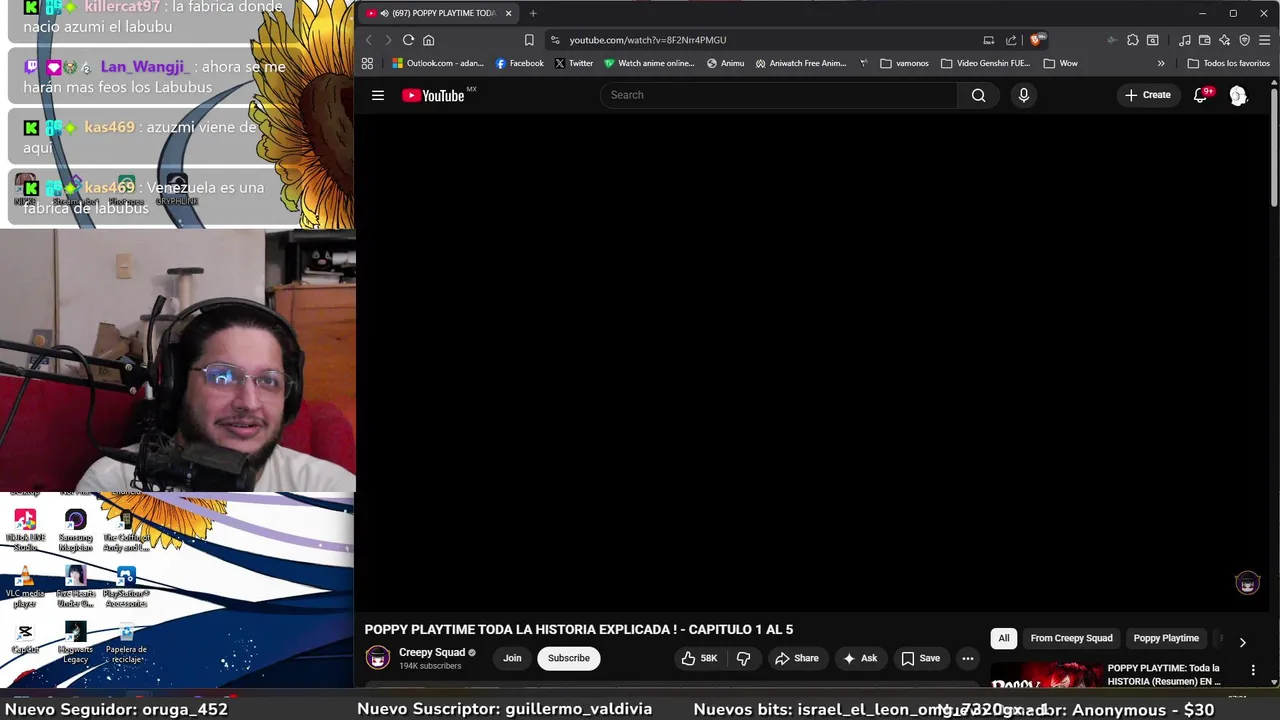This screenshot has height=720, width=1280.
Task: Open the Todos los favoritos folder
Action: [x=1228, y=63]
